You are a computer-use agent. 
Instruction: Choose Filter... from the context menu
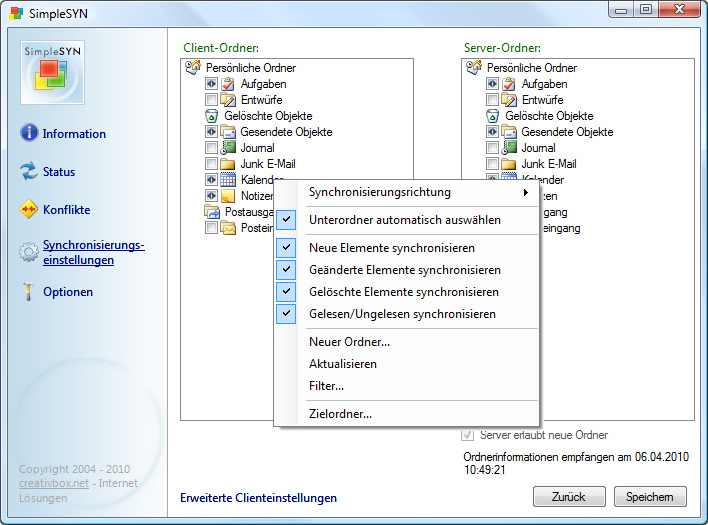[x=326, y=386]
